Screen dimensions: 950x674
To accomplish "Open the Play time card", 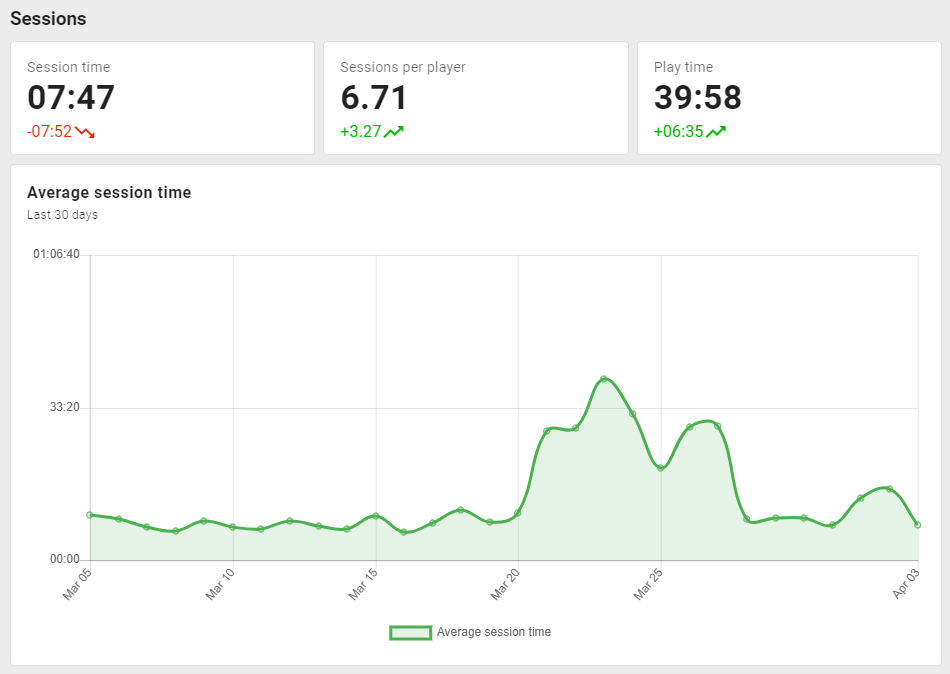I will 789,98.
